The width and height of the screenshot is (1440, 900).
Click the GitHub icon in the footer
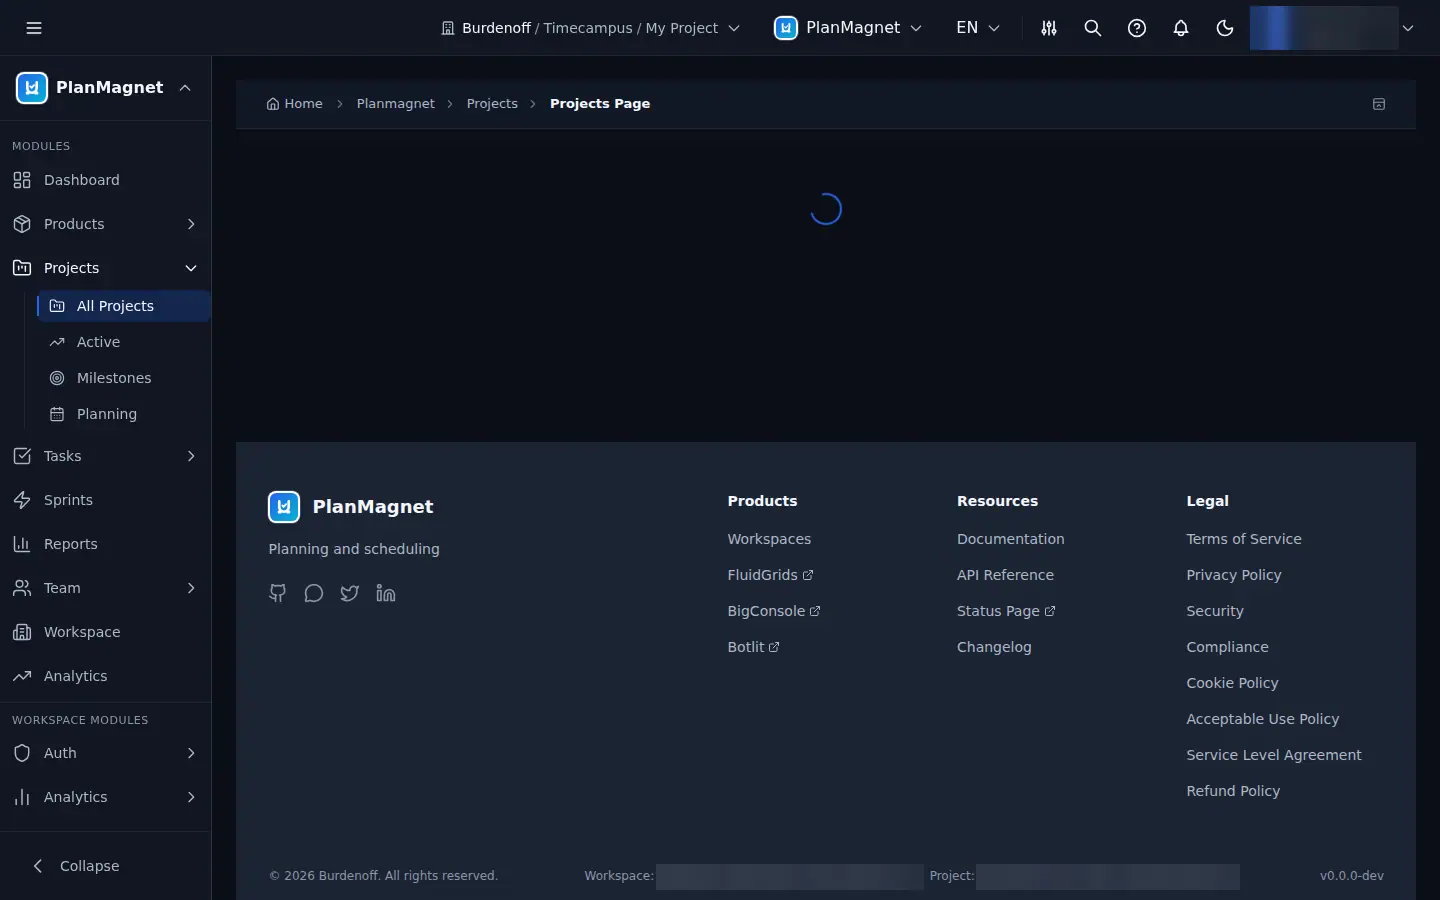[278, 593]
